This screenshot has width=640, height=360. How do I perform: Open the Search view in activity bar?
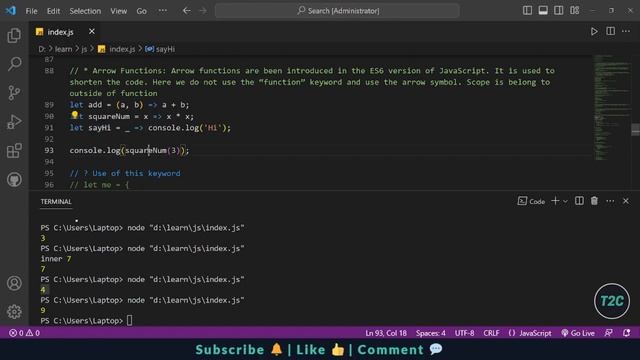pyautogui.click(x=14, y=64)
